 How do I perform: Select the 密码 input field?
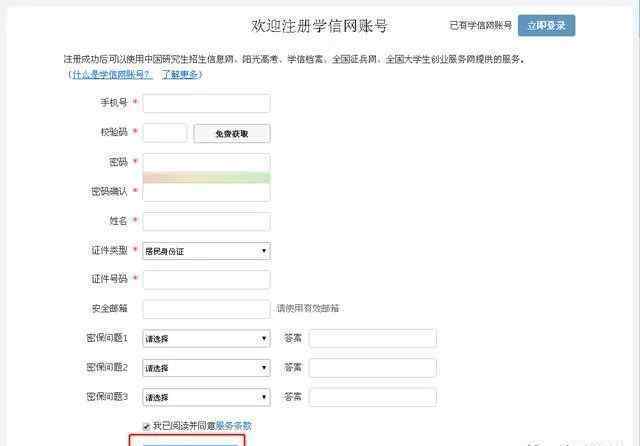coord(206,162)
